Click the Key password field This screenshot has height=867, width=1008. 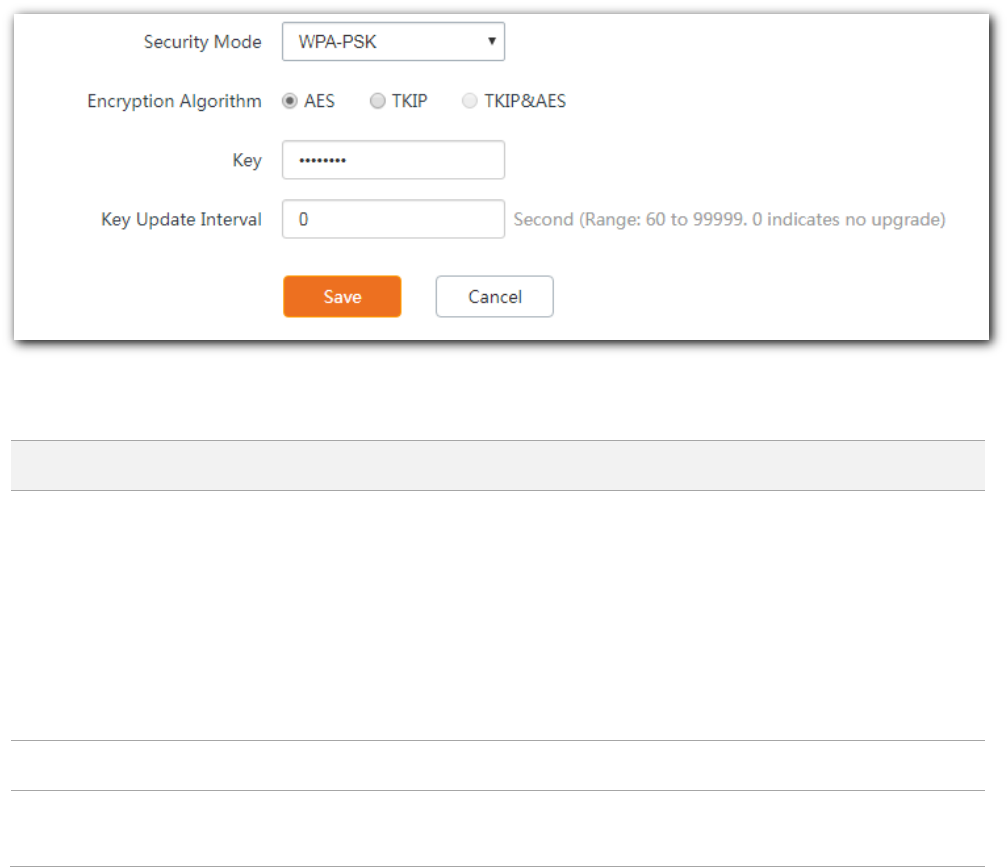pos(393,160)
